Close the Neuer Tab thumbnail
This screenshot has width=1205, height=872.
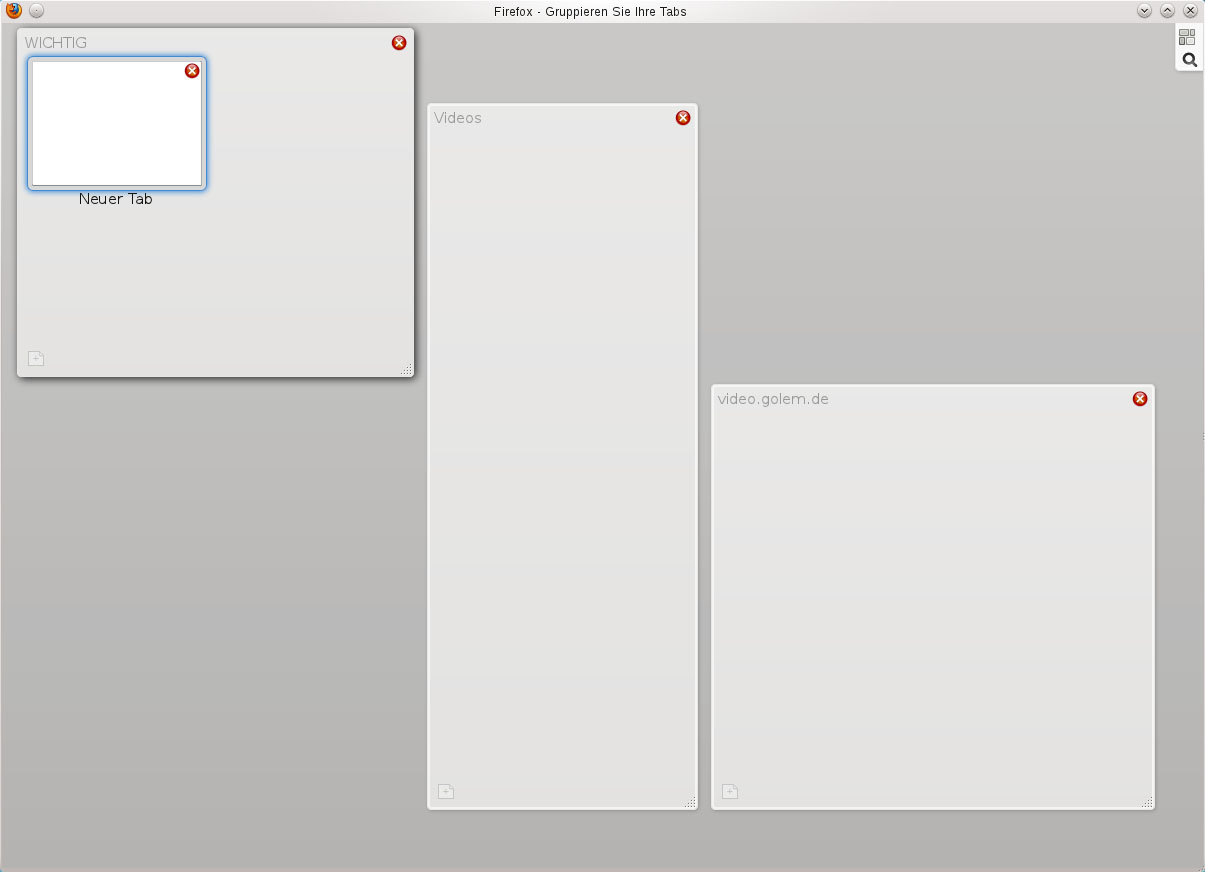[191, 71]
